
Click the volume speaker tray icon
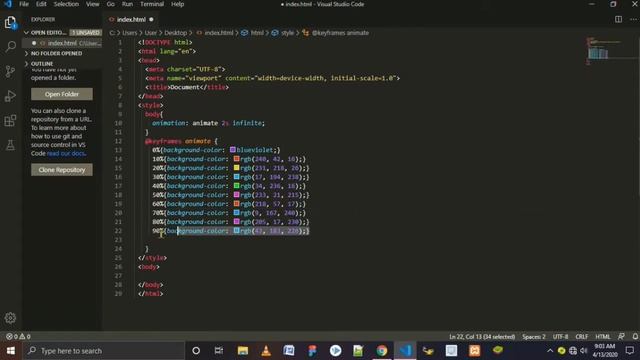[x=584, y=351]
